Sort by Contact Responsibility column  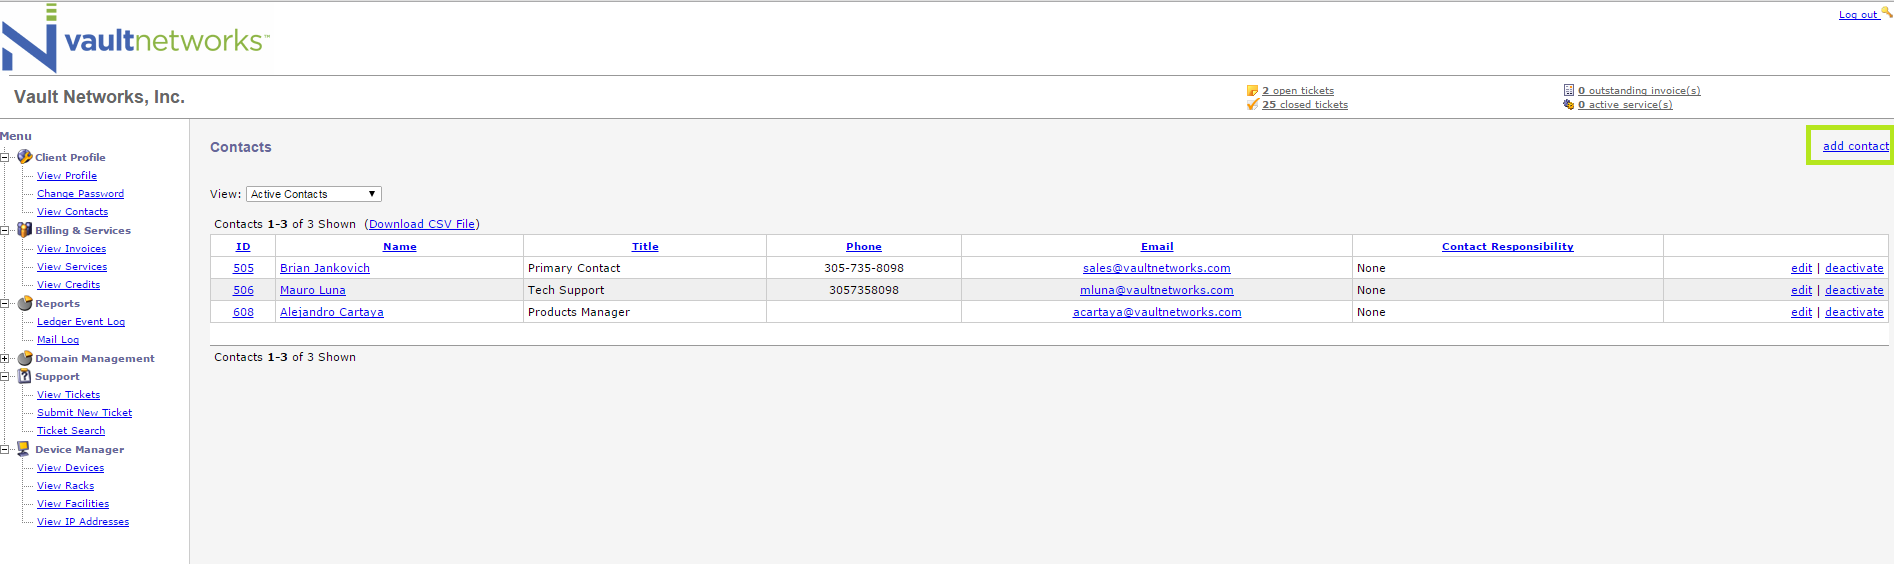[x=1508, y=247]
